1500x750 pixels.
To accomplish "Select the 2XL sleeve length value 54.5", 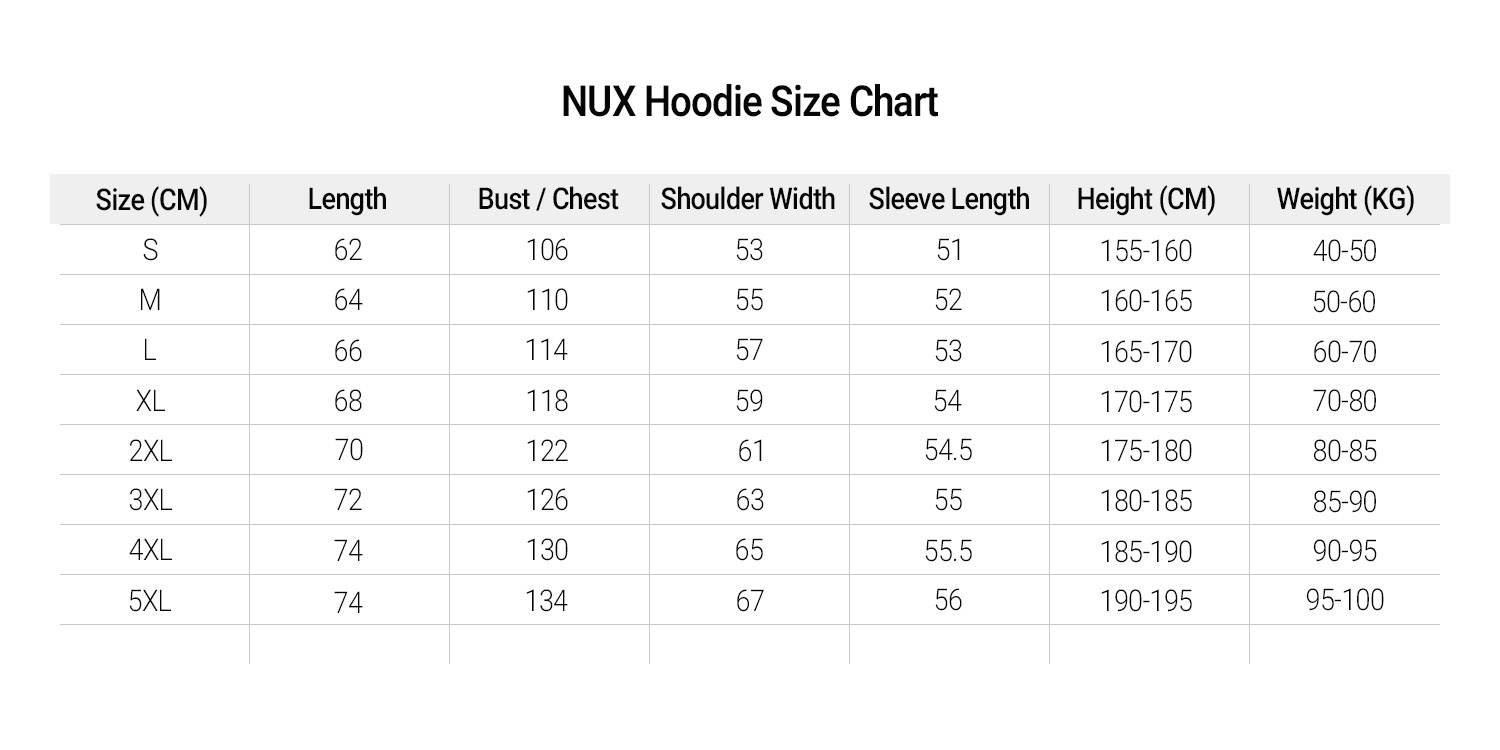I will (948, 451).
